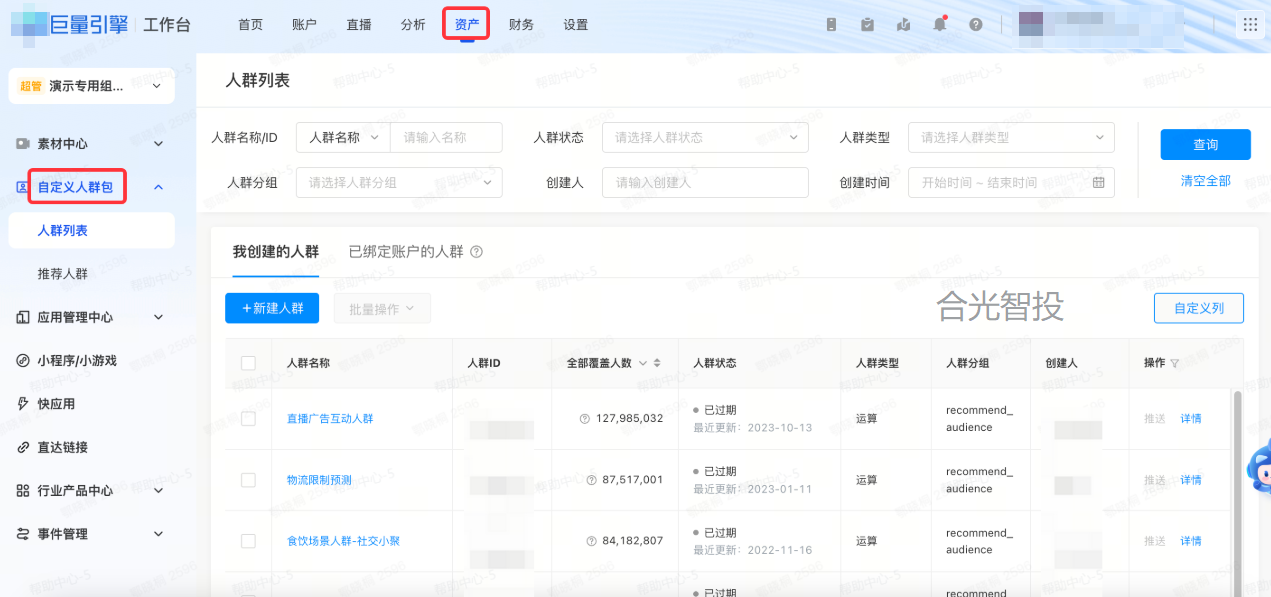Open the 演示专用组 account switcher
This screenshot has width=1271, height=597.
(x=91, y=86)
